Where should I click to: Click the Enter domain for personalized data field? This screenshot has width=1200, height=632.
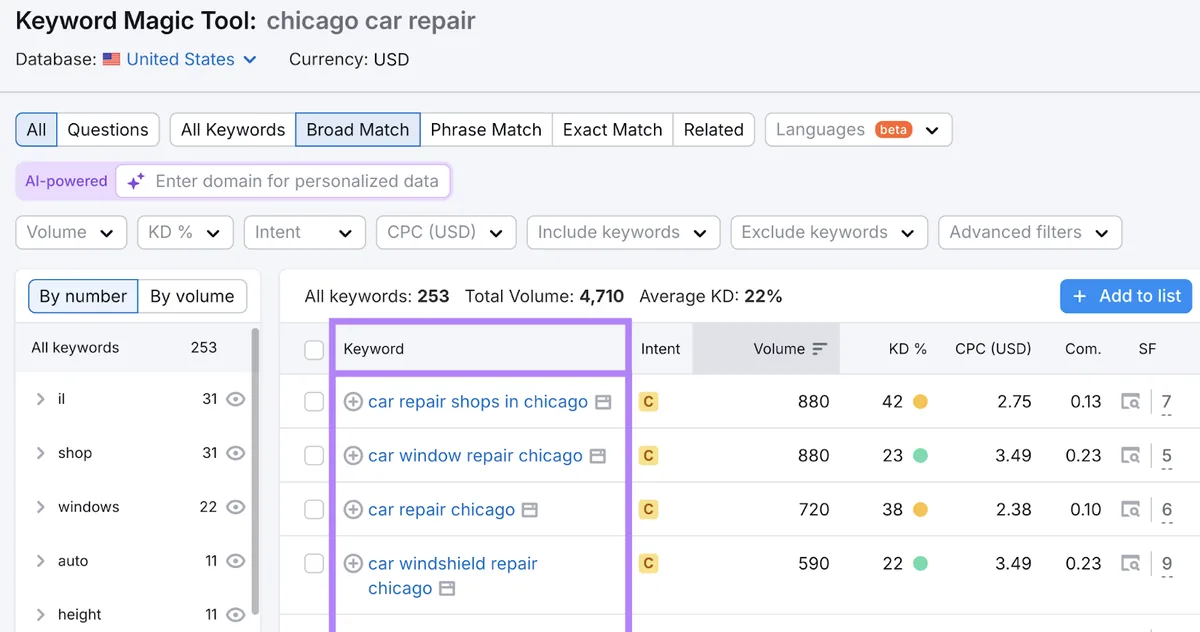(x=283, y=181)
